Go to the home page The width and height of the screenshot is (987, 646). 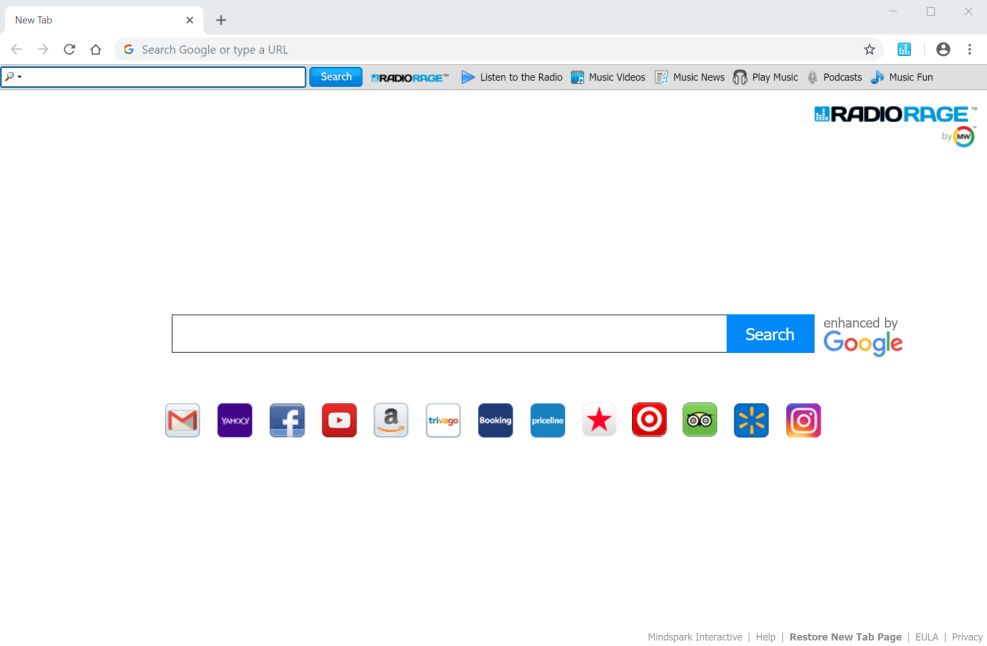point(96,49)
